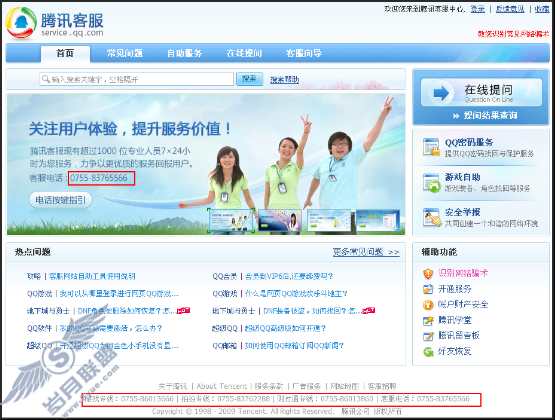Click the 攻略 category label
Image resolution: width=555 pixels, height=420 pixels.
tap(34, 276)
